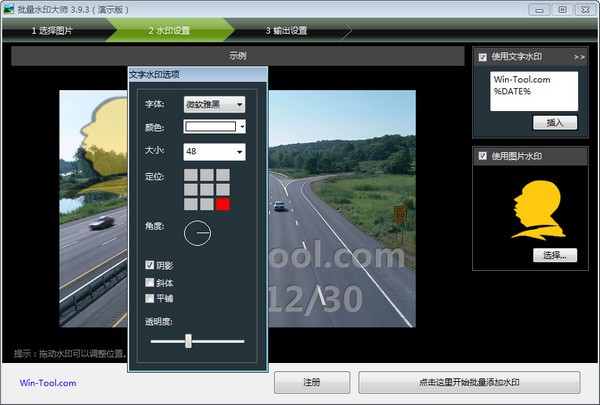This screenshot has height=405, width=600.
Task: Expand text watermark options with >> arrow
Action: (579, 57)
